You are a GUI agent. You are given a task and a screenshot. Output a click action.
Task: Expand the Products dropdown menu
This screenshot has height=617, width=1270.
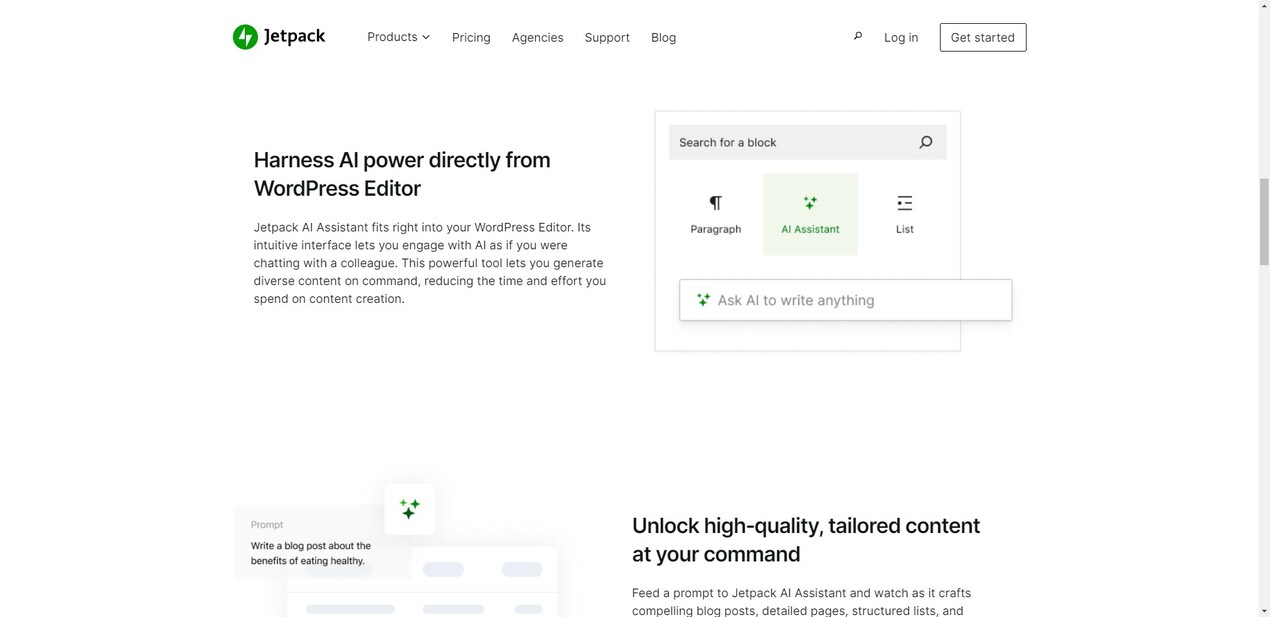(x=392, y=37)
